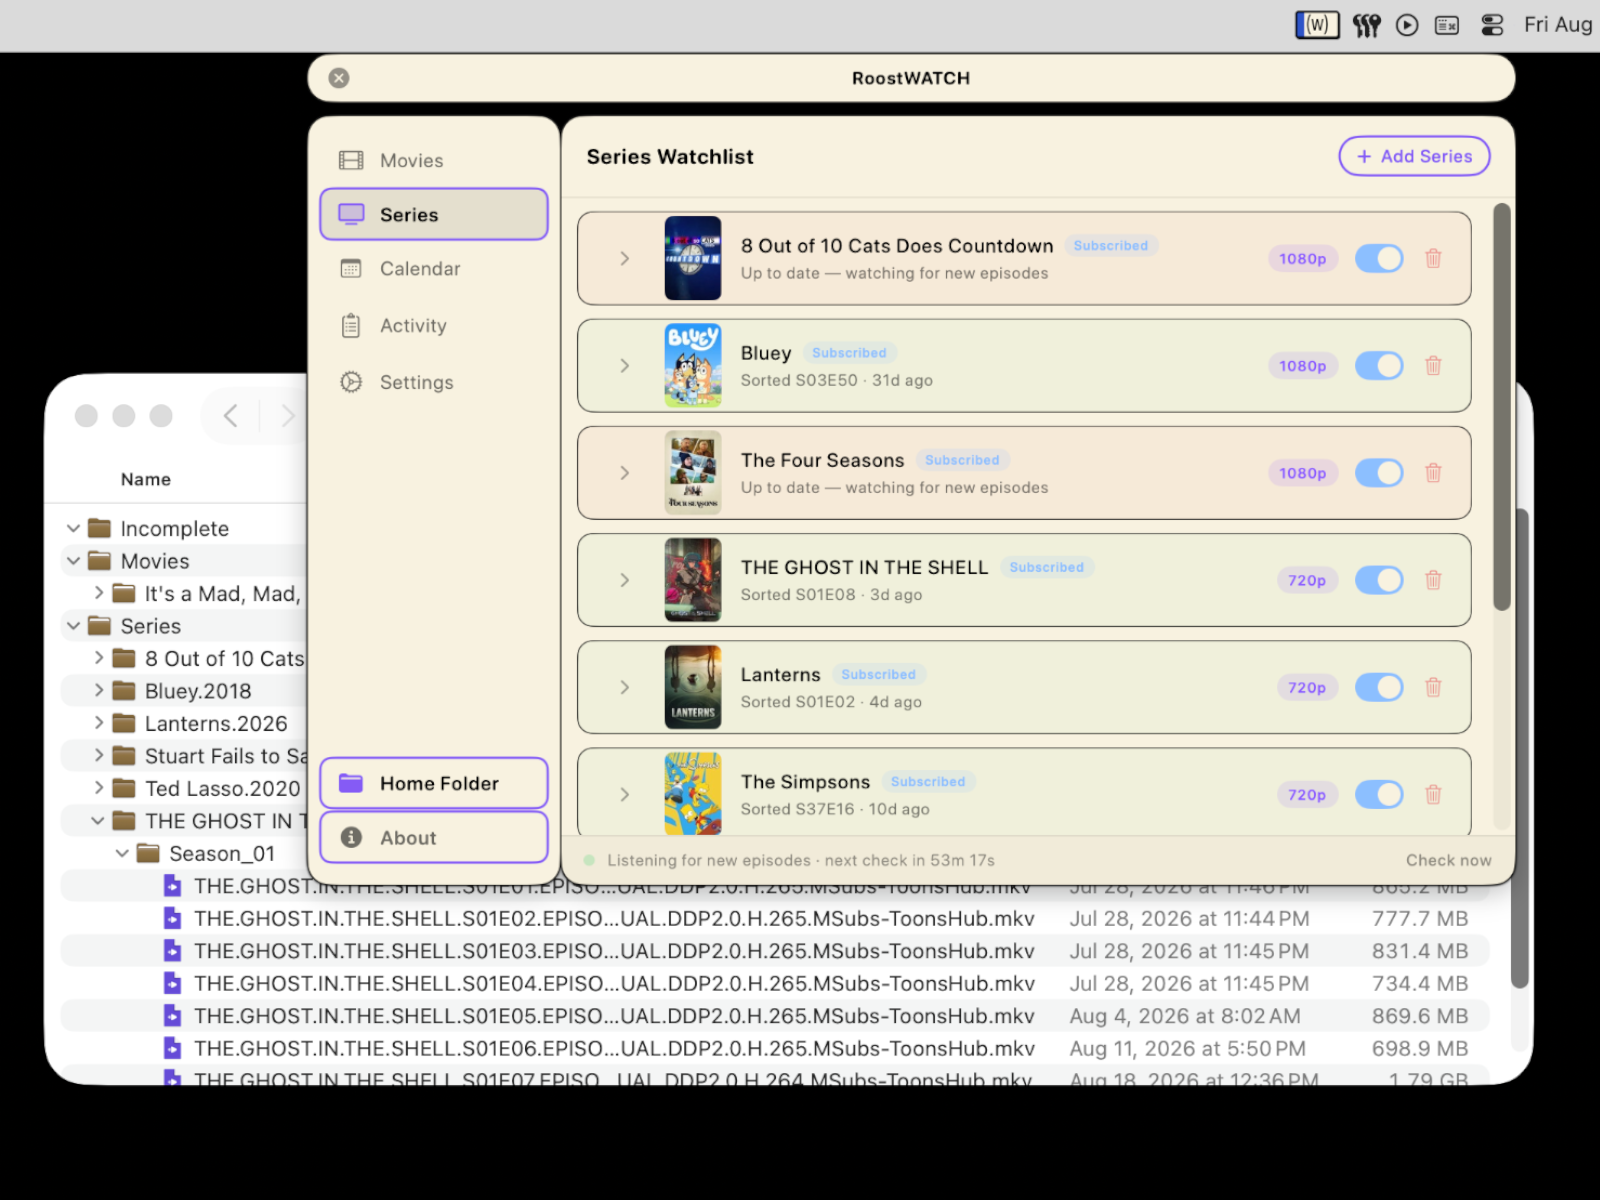This screenshot has height=1200, width=1600.
Task: Click the keyboard input menu bar icon
Action: tap(1447, 25)
